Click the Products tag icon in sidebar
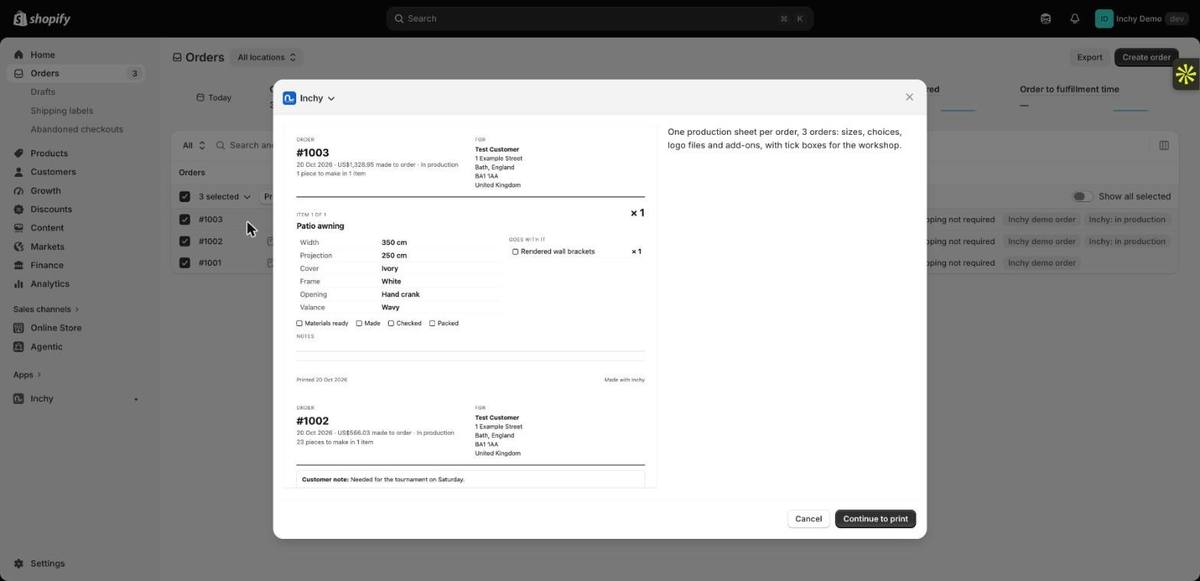 [x=18, y=153]
